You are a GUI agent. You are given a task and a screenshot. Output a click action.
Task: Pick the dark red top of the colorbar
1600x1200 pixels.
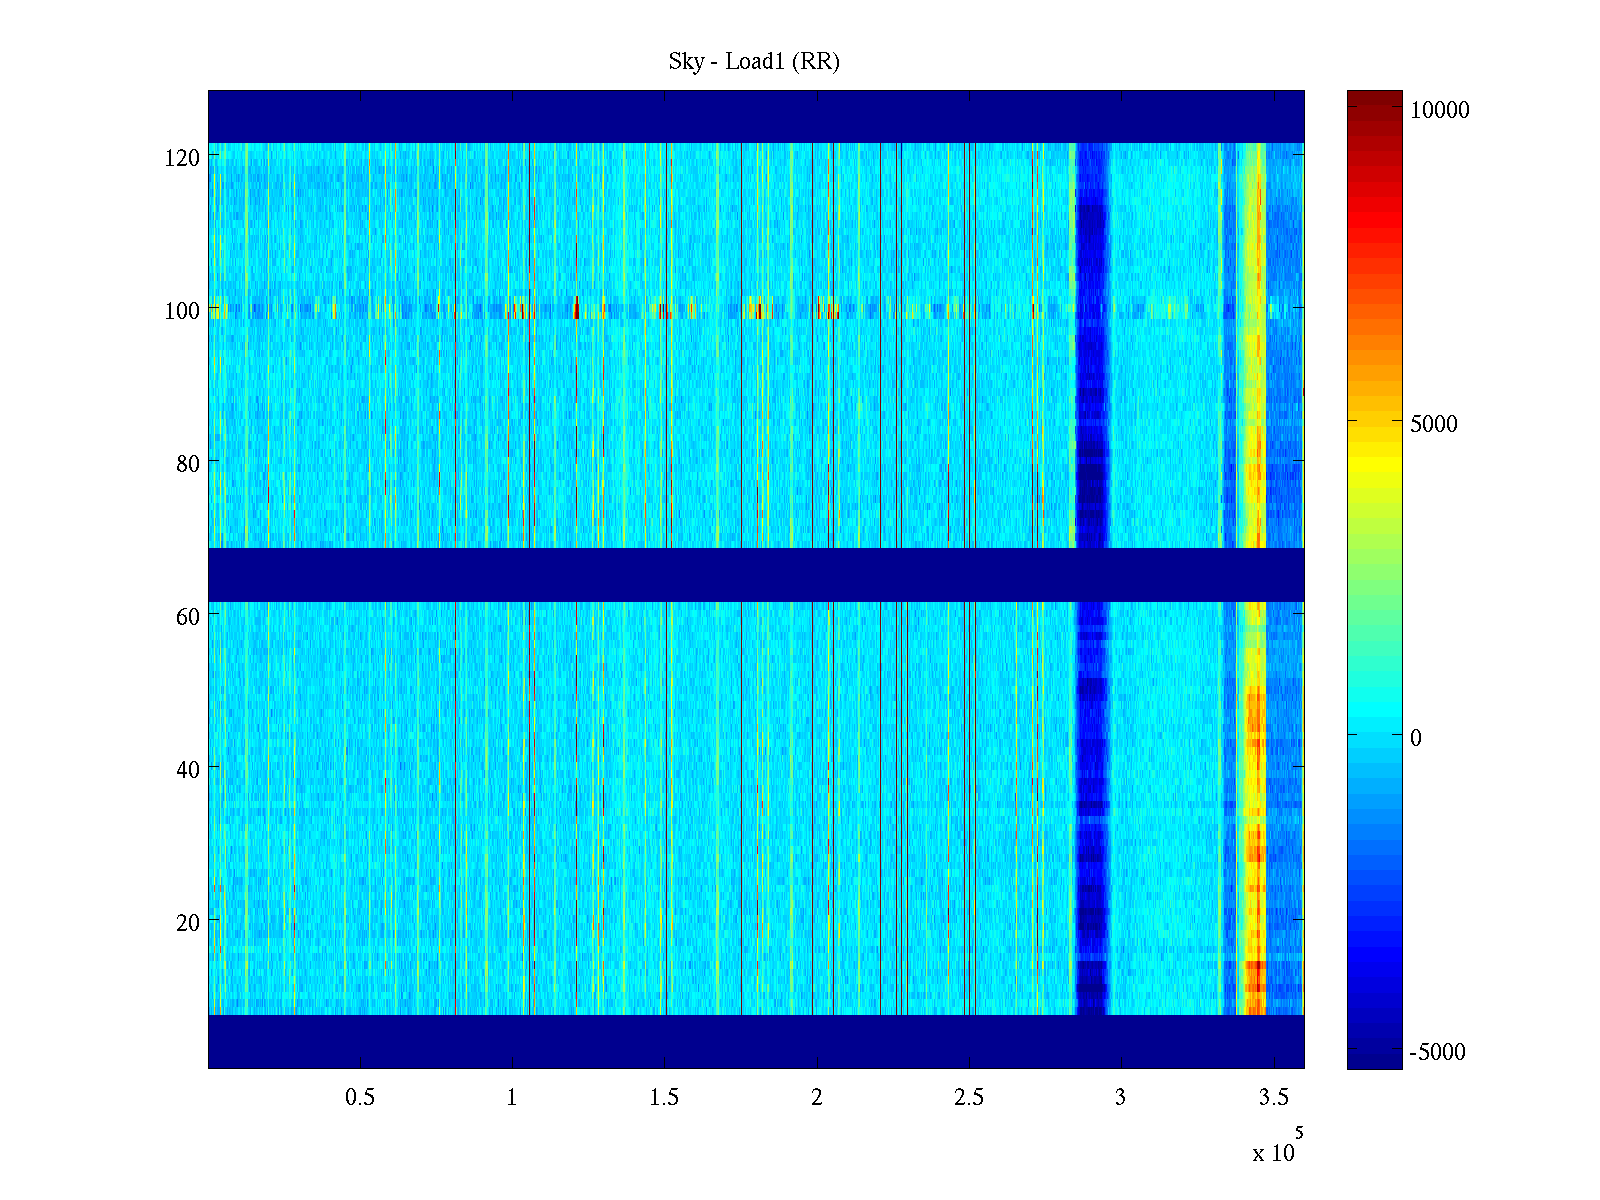(1374, 98)
